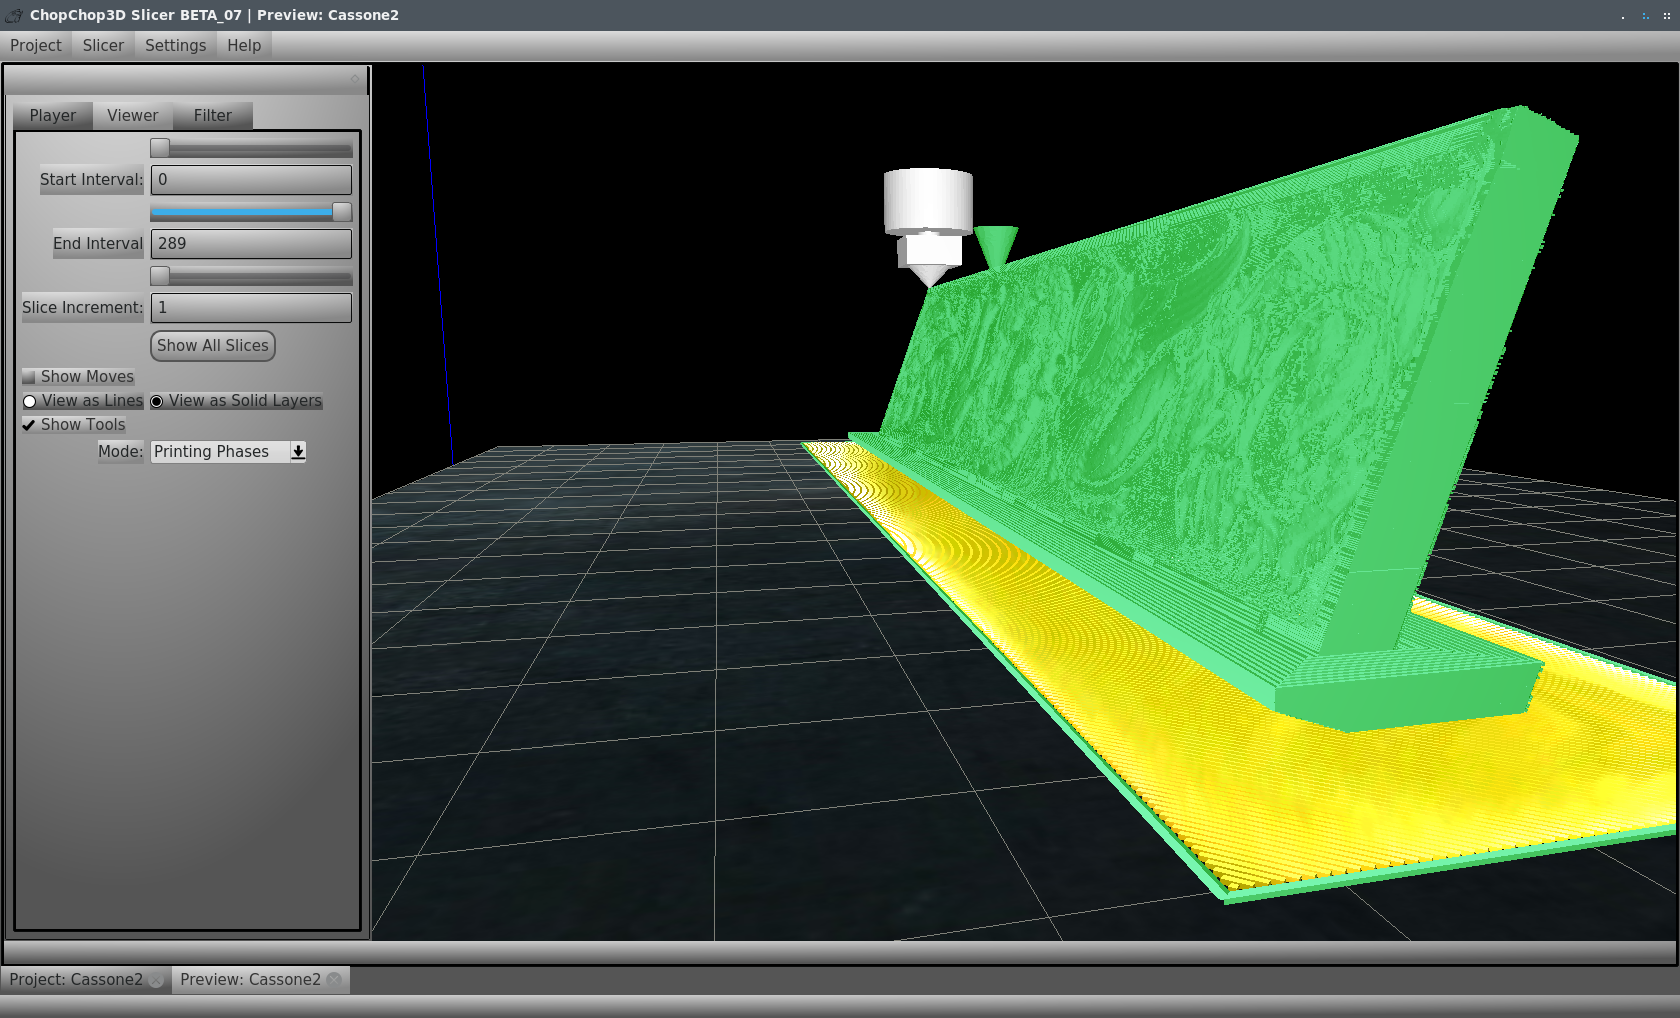Open the Mode dropdown showing Printing Phases

[x=229, y=452]
